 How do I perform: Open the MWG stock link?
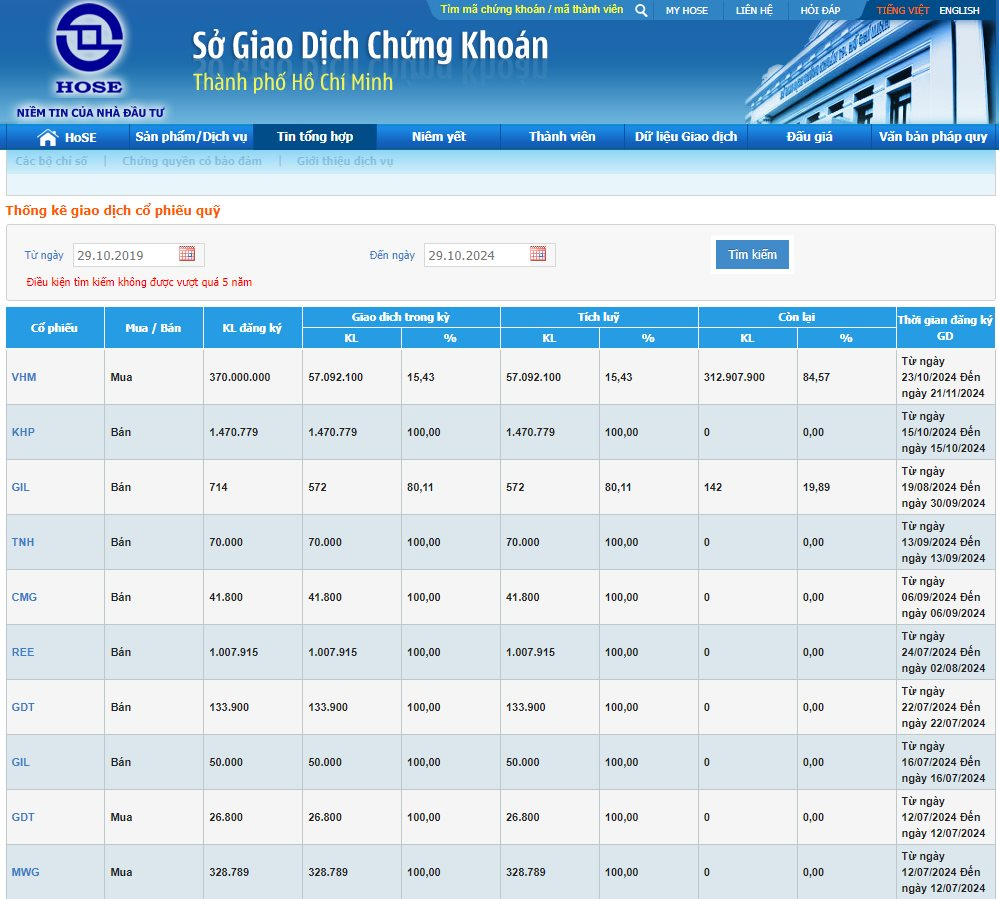pos(25,872)
